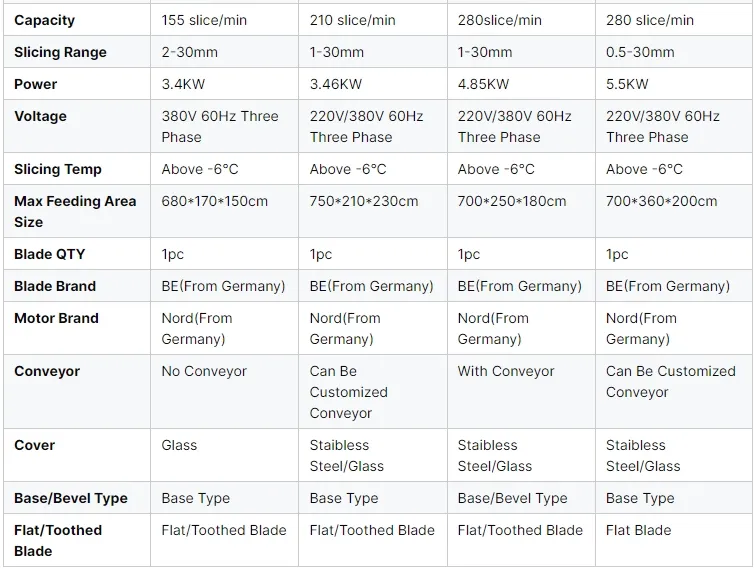Viewport: 754px width, 569px height.
Task: Click the Base/Bevel Type value cell
Action: 521,498
